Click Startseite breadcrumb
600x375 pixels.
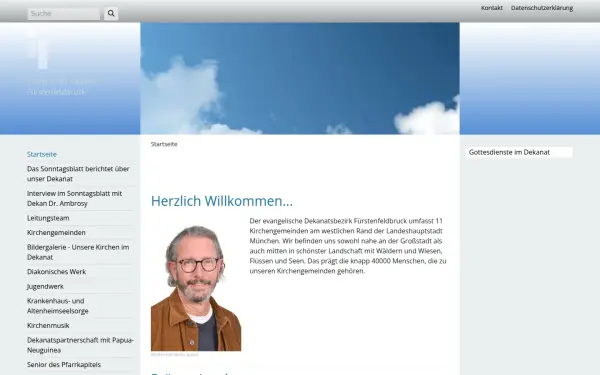(x=164, y=144)
